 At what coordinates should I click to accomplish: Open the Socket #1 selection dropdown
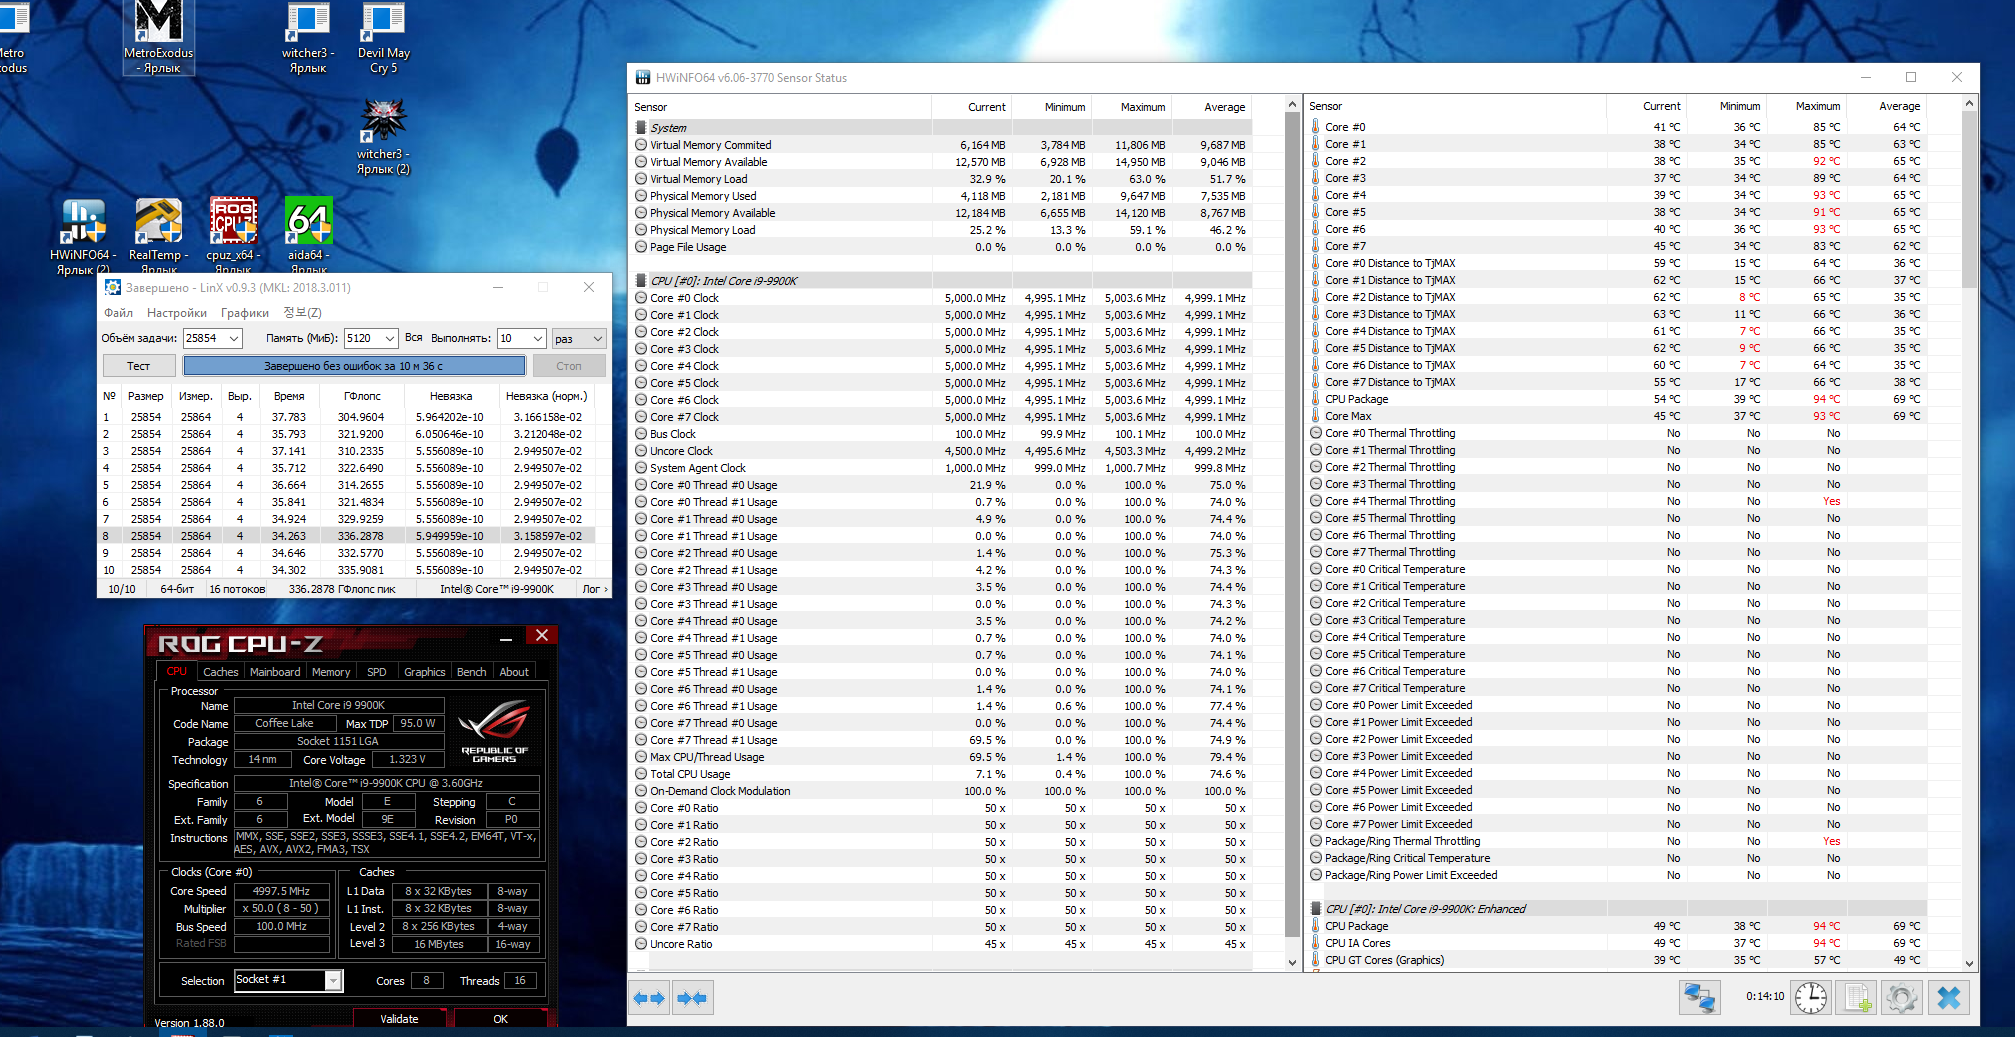pyautogui.click(x=334, y=980)
